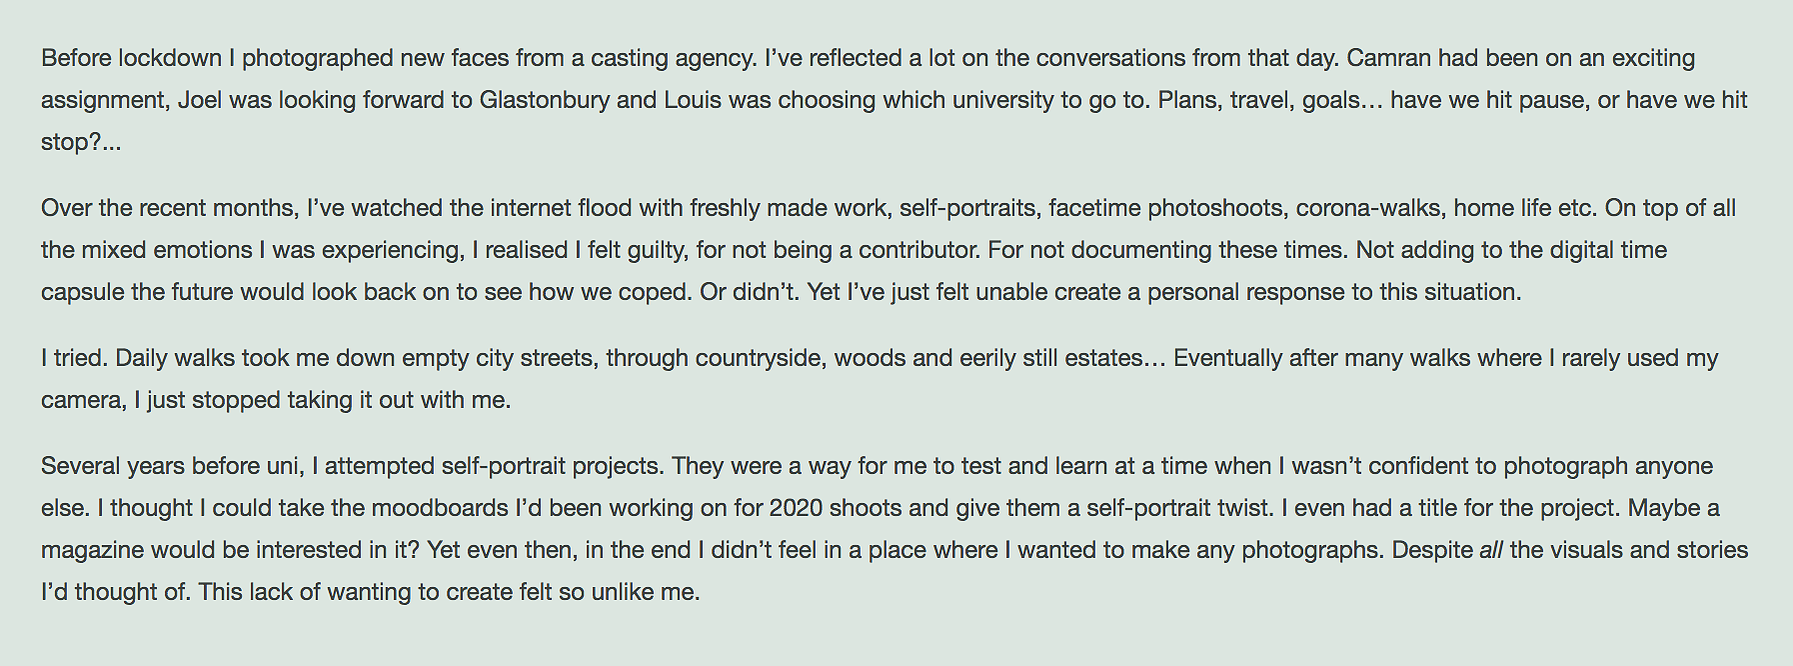This screenshot has width=1793, height=666.
Task: Click "Over the recent months" text
Action: pos(168,208)
